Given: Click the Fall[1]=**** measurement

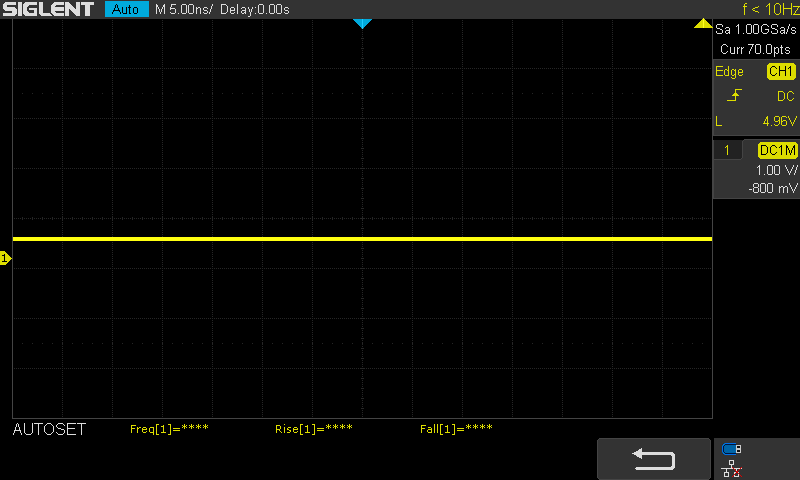Looking at the screenshot, I should (x=456, y=429).
